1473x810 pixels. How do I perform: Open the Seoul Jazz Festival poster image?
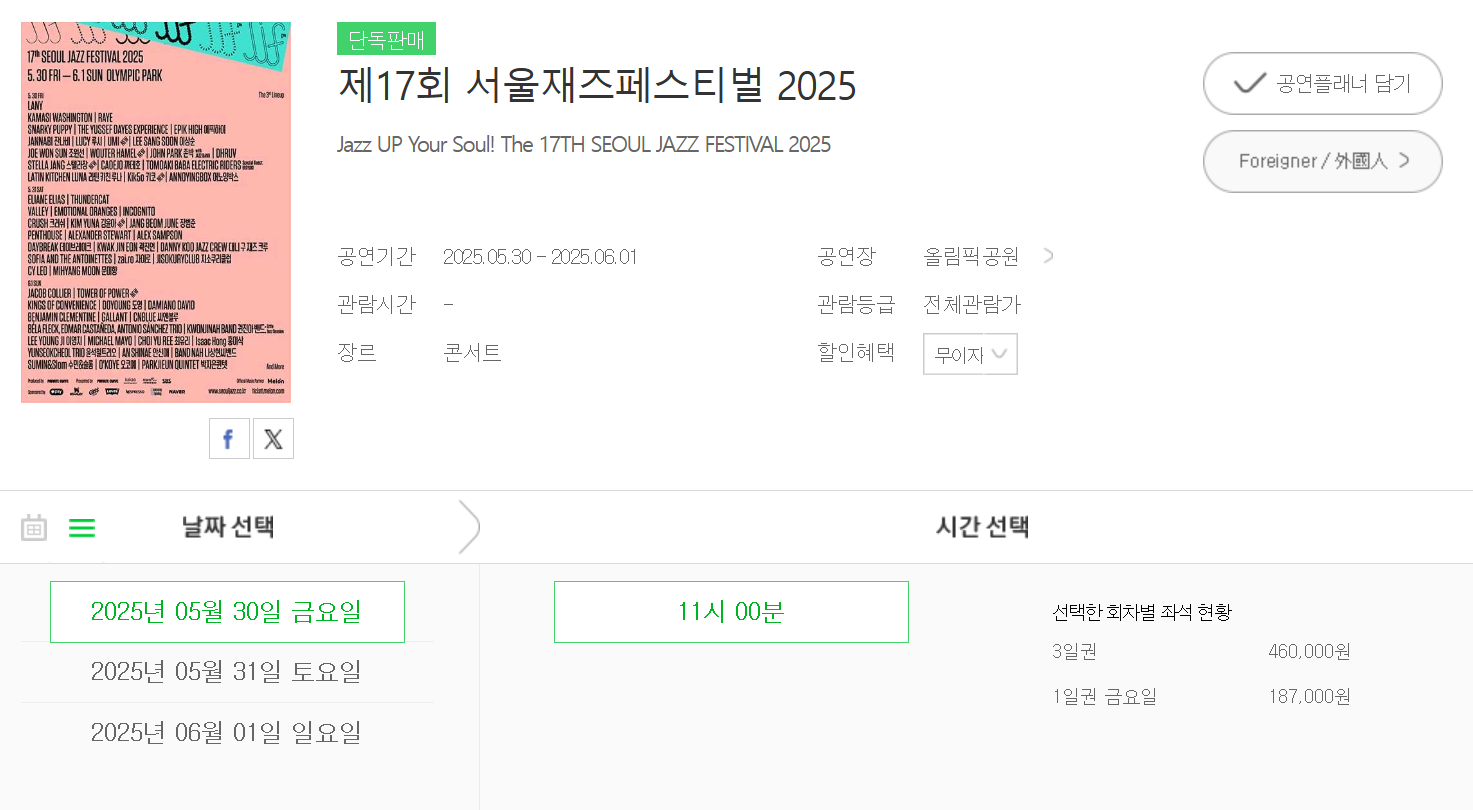click(x=156, y=212)
